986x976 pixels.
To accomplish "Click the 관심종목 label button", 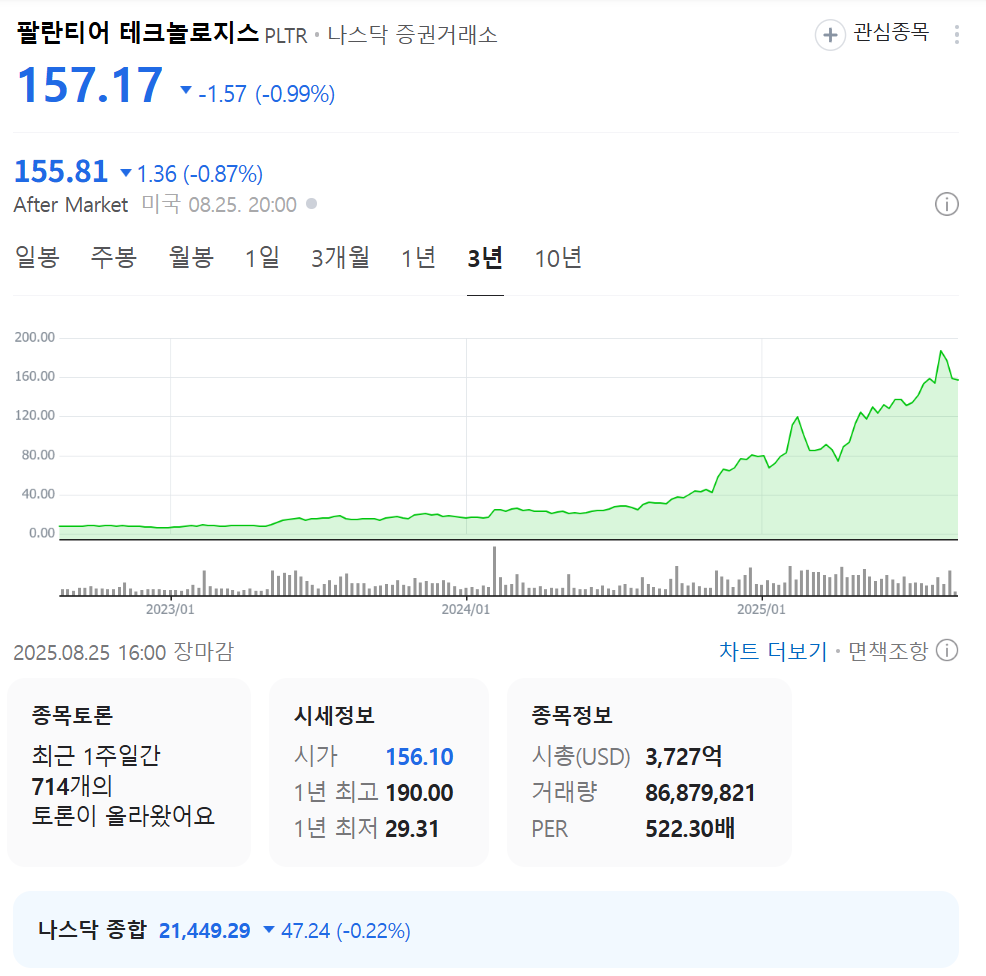I will (891, 32).
